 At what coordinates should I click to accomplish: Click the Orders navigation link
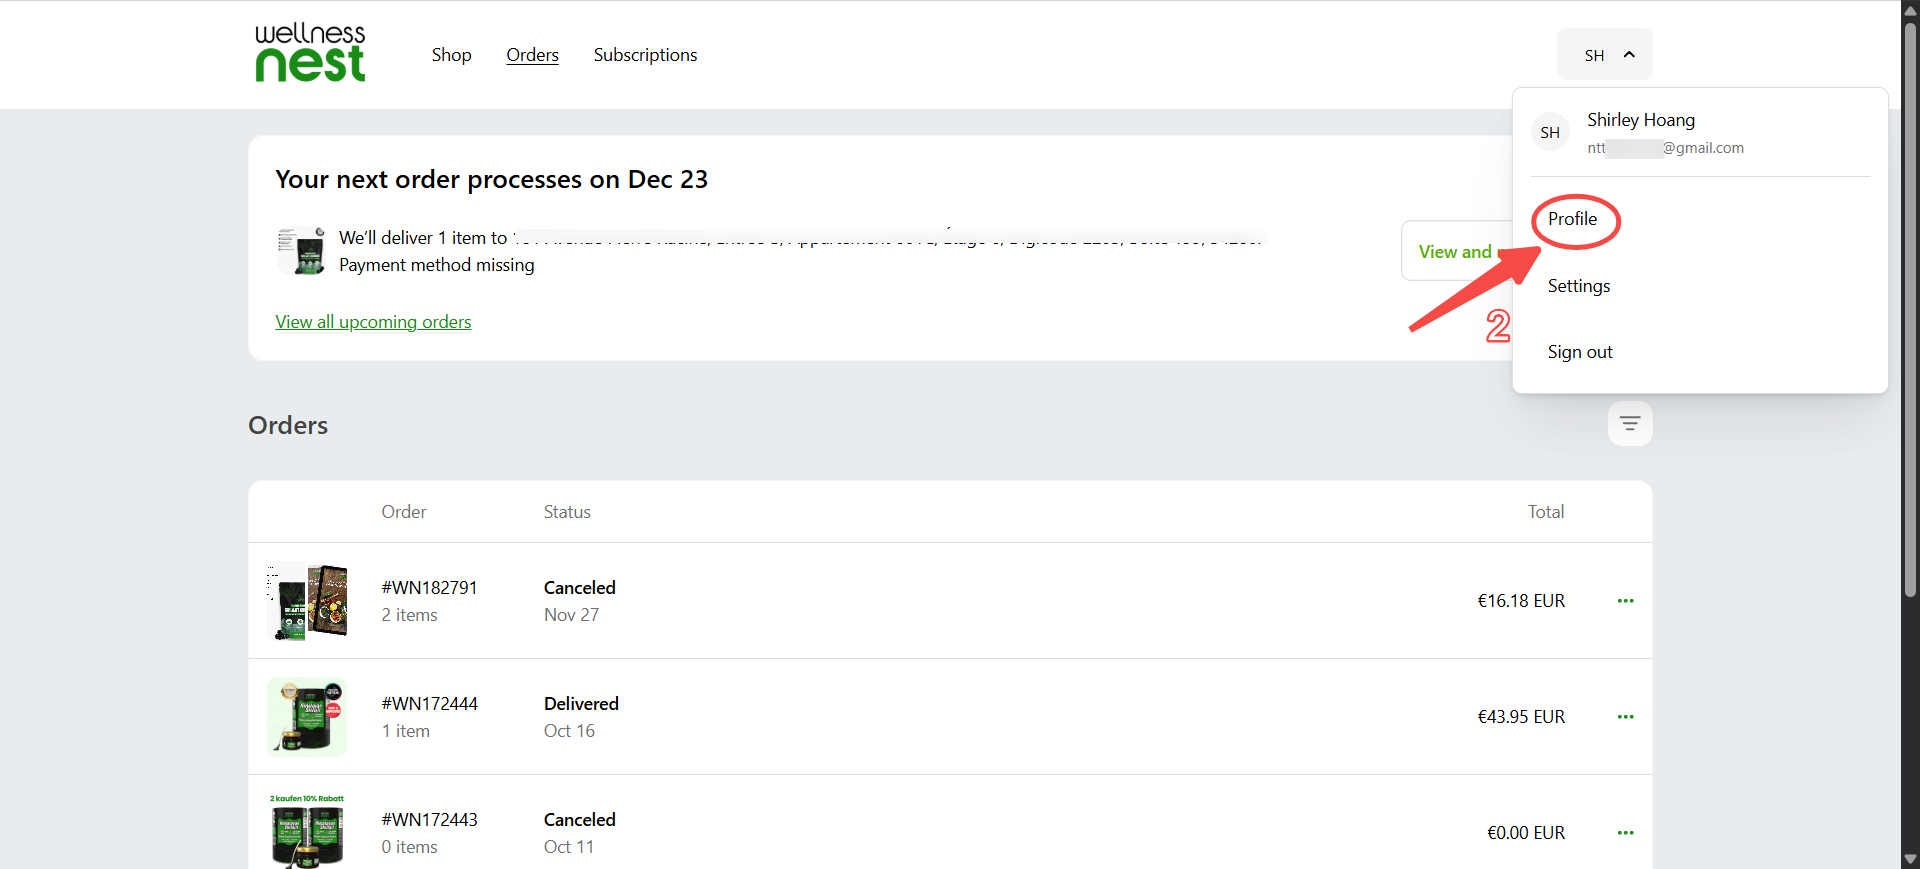point(532,55)
